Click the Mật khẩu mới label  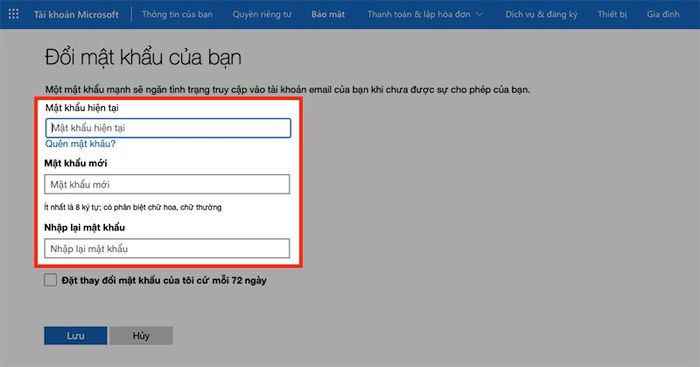pos(75,163)
